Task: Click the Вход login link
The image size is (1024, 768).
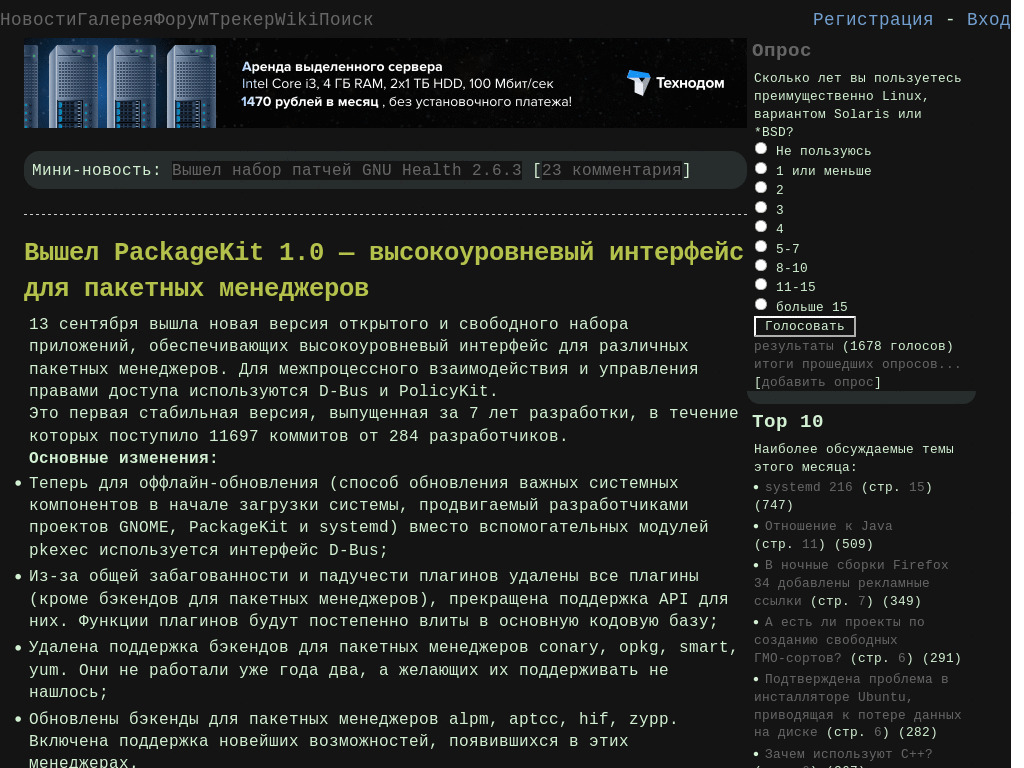Action: [988, 20]
